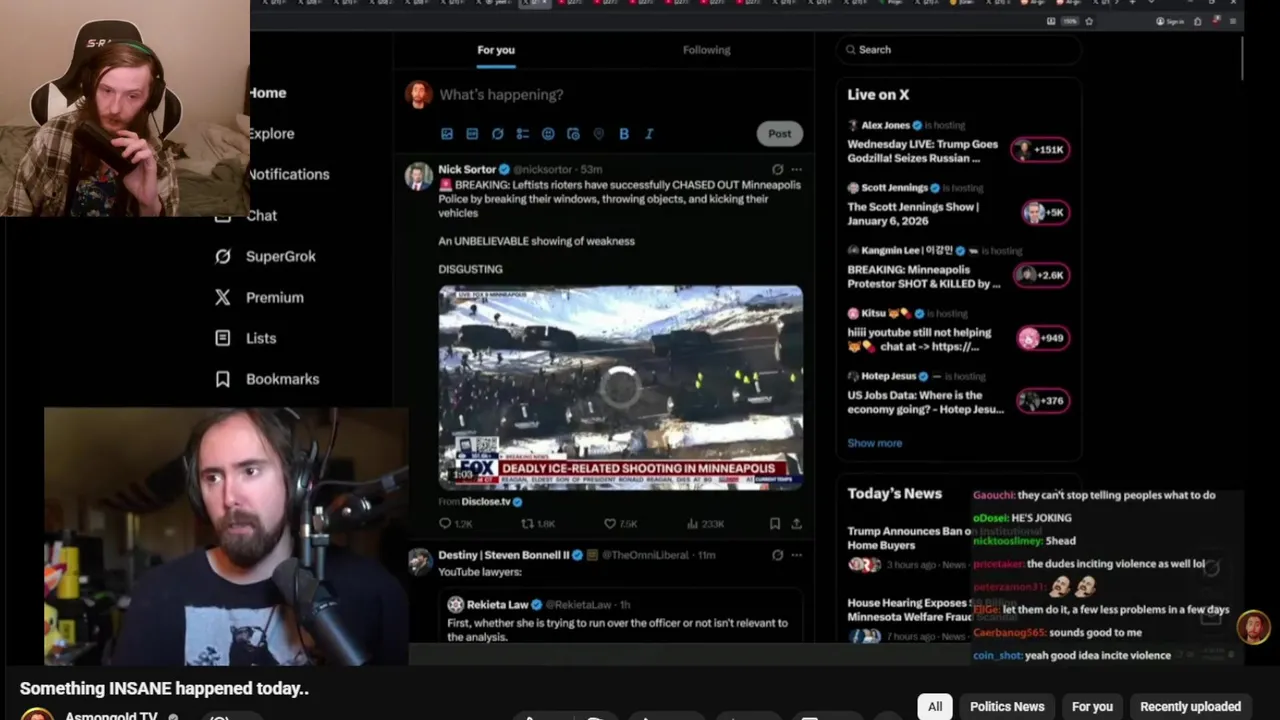Switch to the Following tab
This screenshot has width=1280, height=720.
pyautogui.click(x=707, y=50)
